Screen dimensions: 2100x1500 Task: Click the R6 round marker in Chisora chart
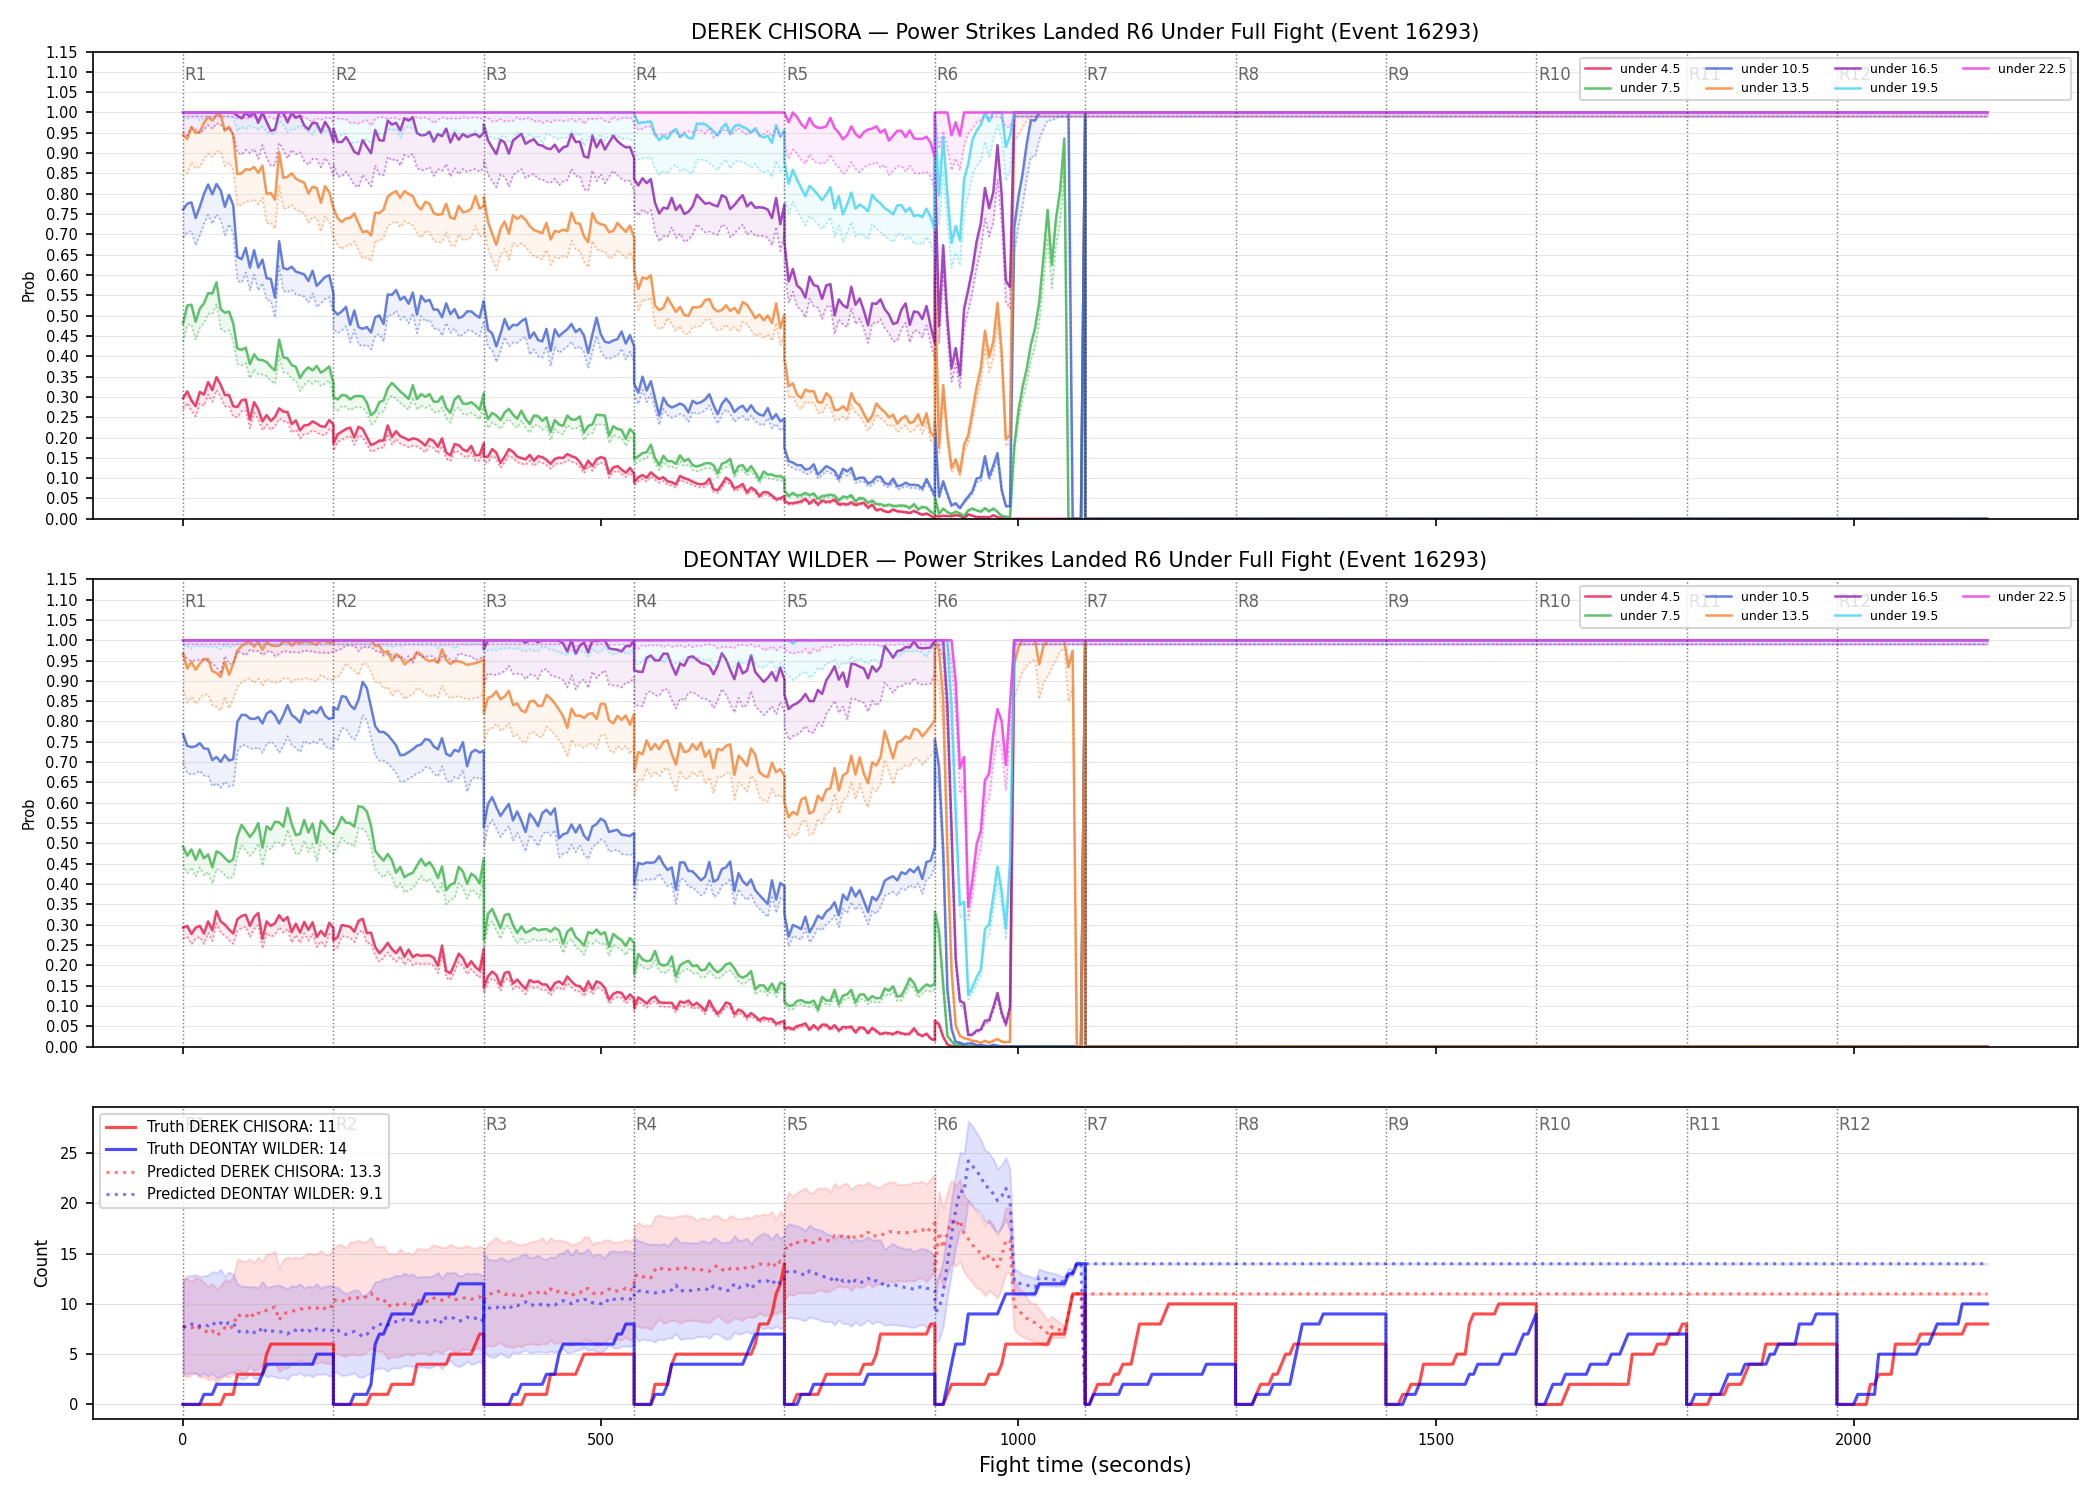coord(947,74)
